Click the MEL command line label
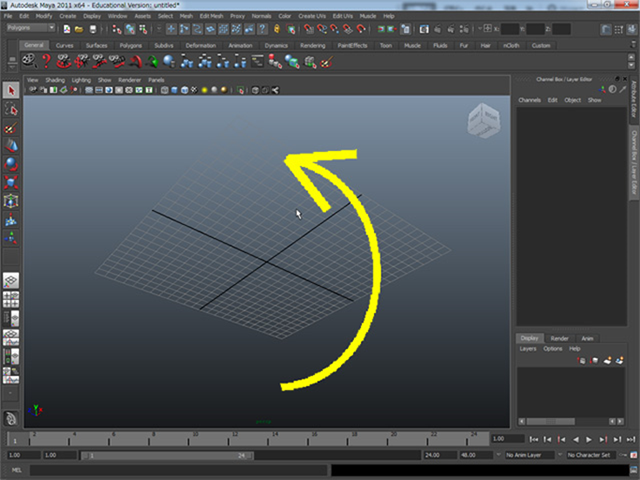This screenshot has width=640, height=480. [x=16, y=470]
